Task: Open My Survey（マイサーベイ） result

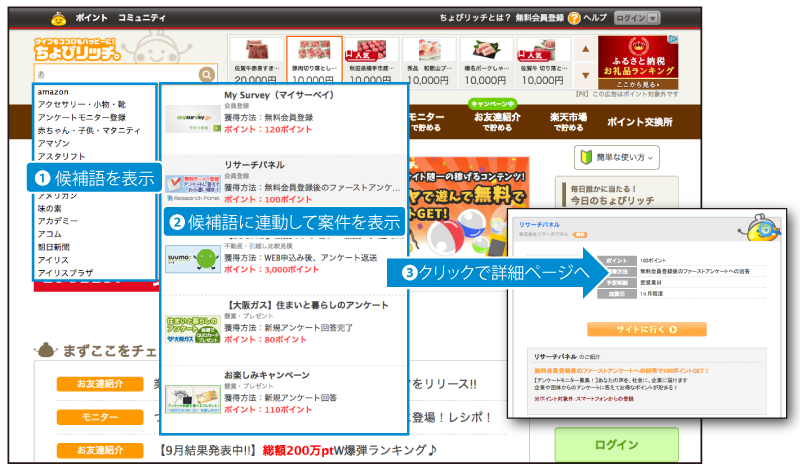Action: tap(280, 95)
